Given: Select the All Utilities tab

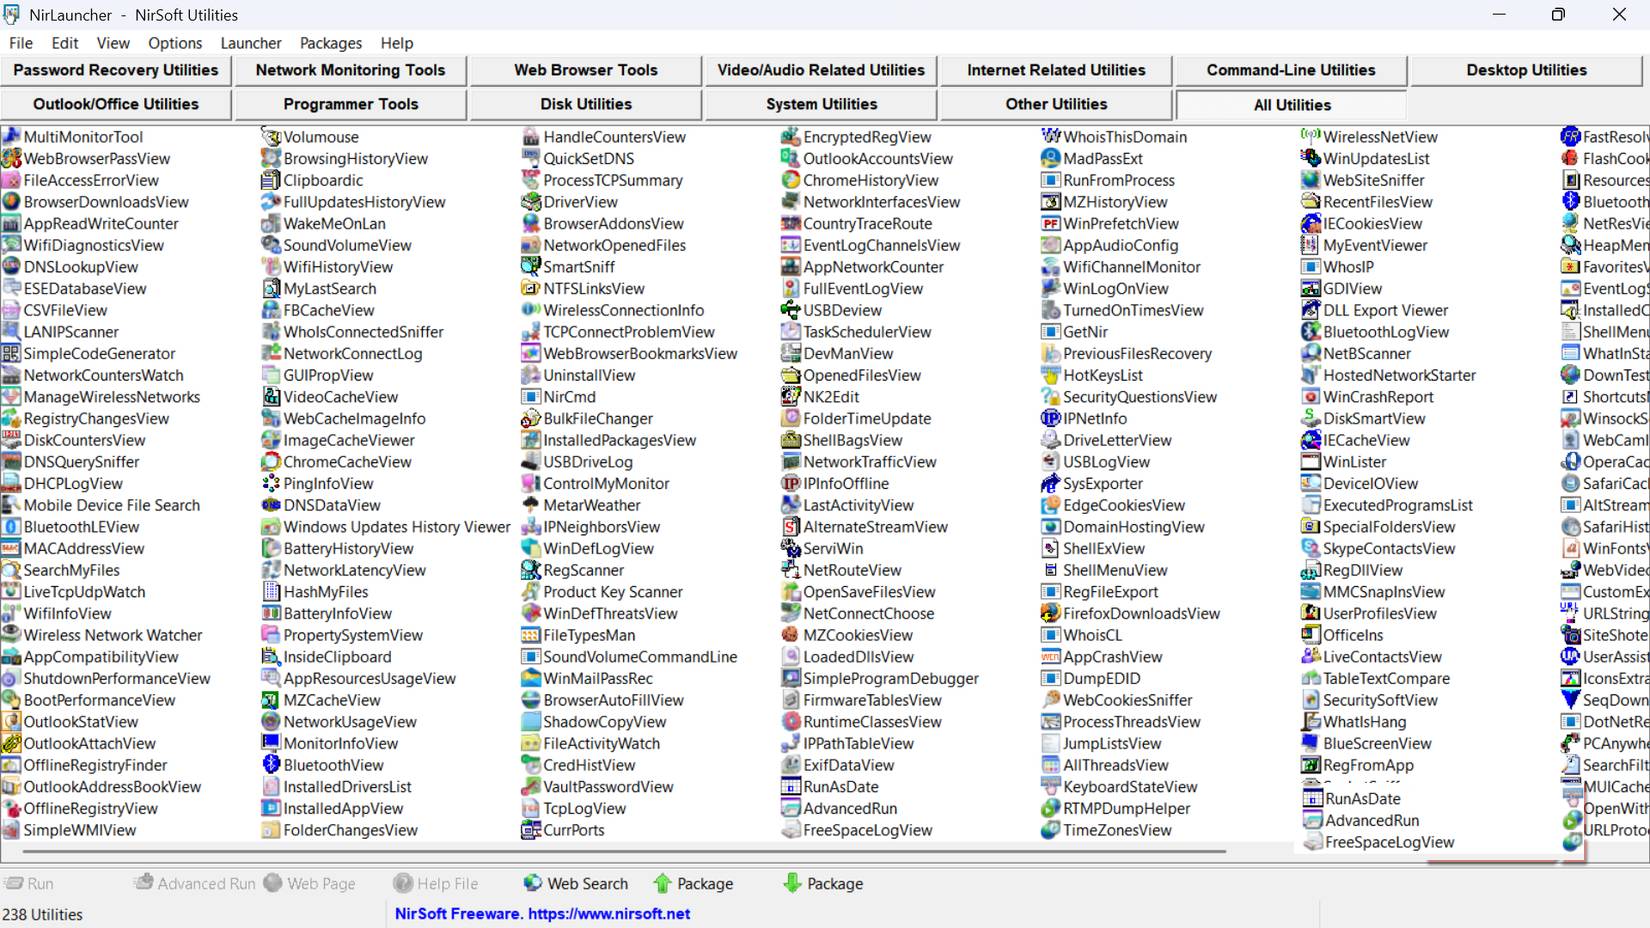Looking at the screenshot, I should pos(1292,105).
